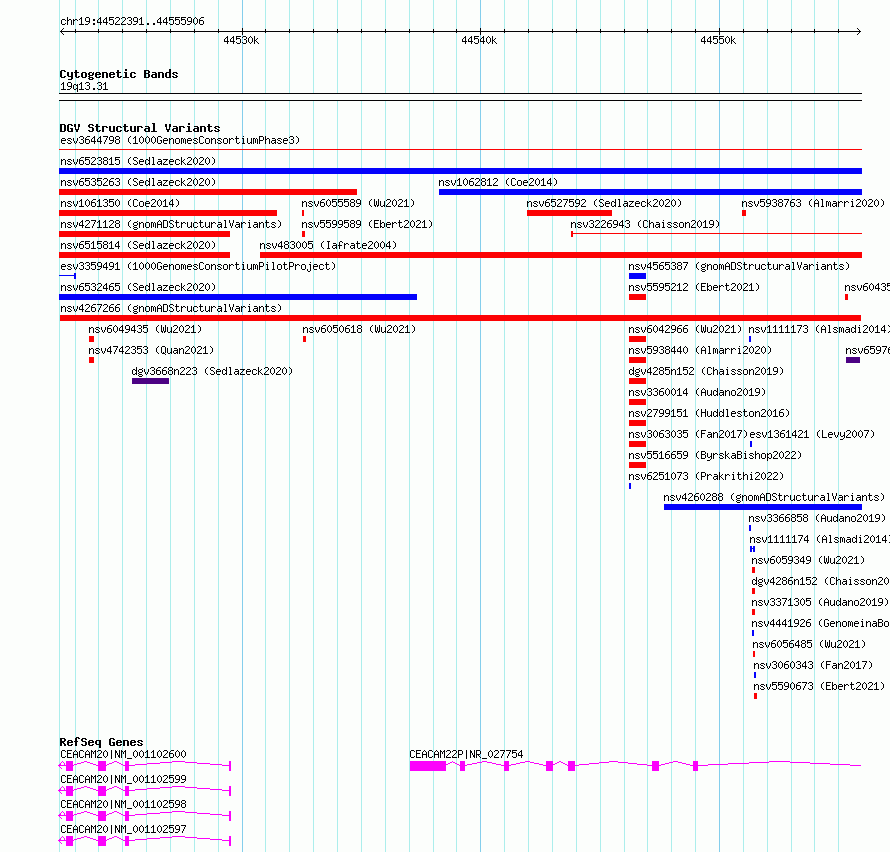Open the dgv4286n152 Chaisson variant label
The image size is (890, 852).
(820, 581)
